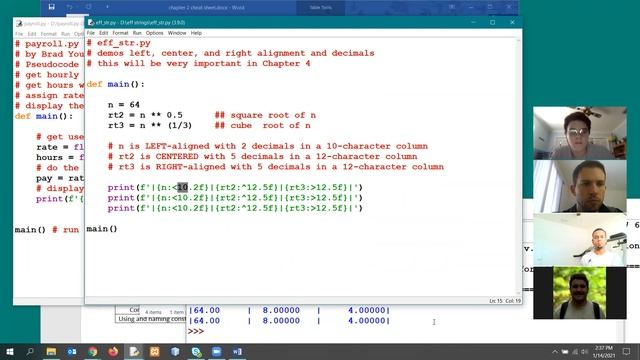
Task: Open Zoom from the taskbar
Action: 216,351
